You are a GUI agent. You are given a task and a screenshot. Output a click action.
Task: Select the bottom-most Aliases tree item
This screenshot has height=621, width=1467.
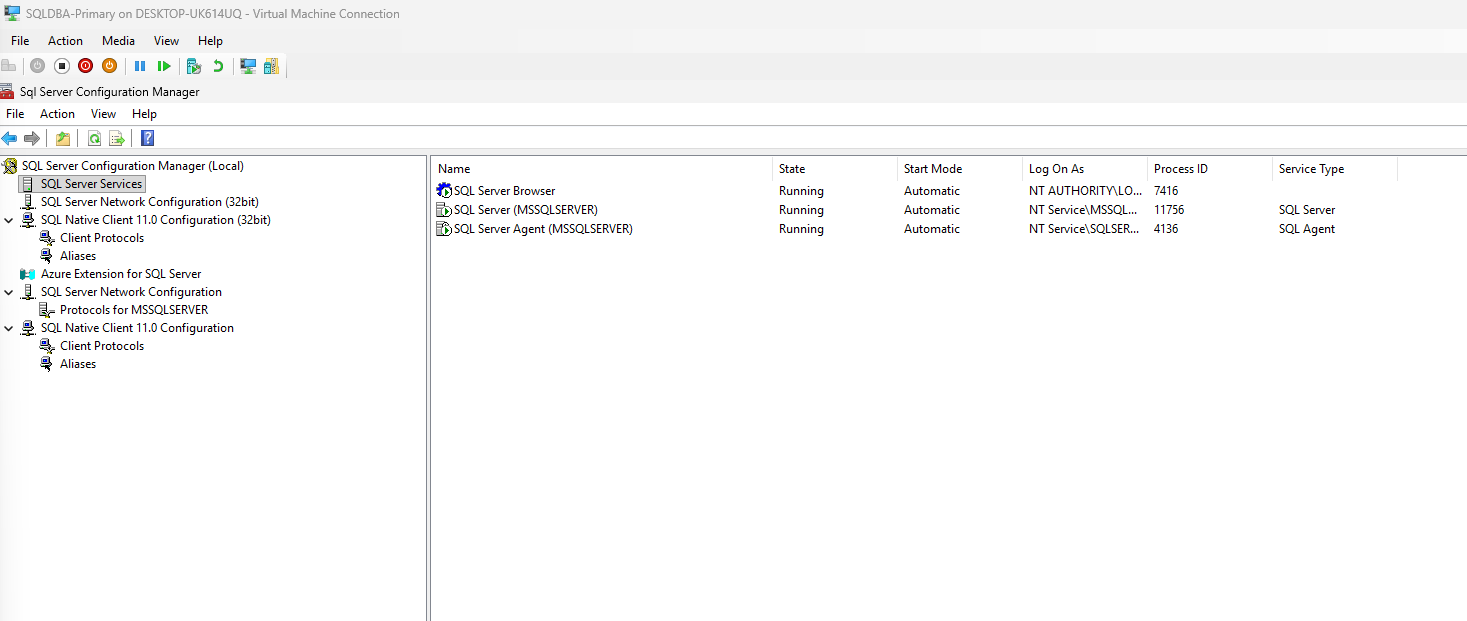click(x=78, y=364)
